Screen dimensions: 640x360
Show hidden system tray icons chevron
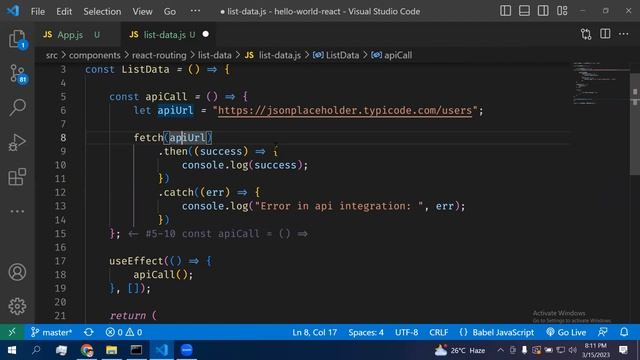click(500, 350)
